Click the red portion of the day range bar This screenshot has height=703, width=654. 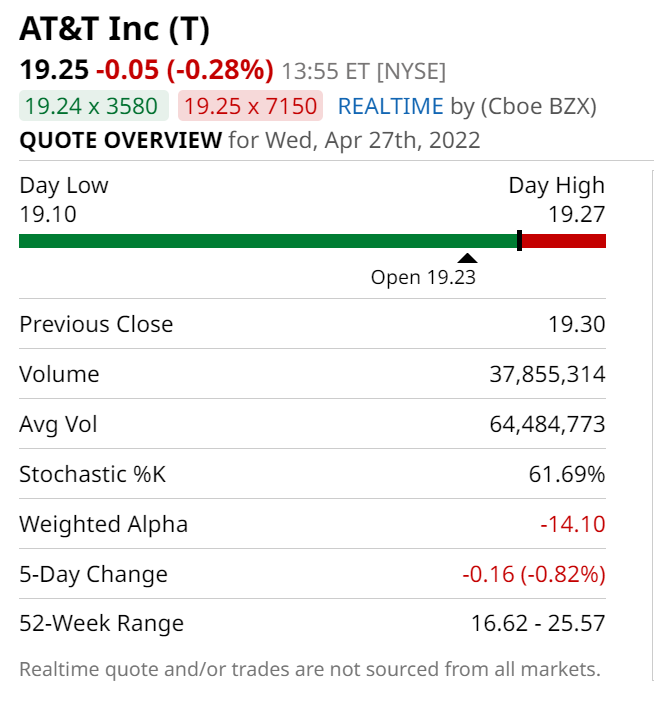point(564,241)
